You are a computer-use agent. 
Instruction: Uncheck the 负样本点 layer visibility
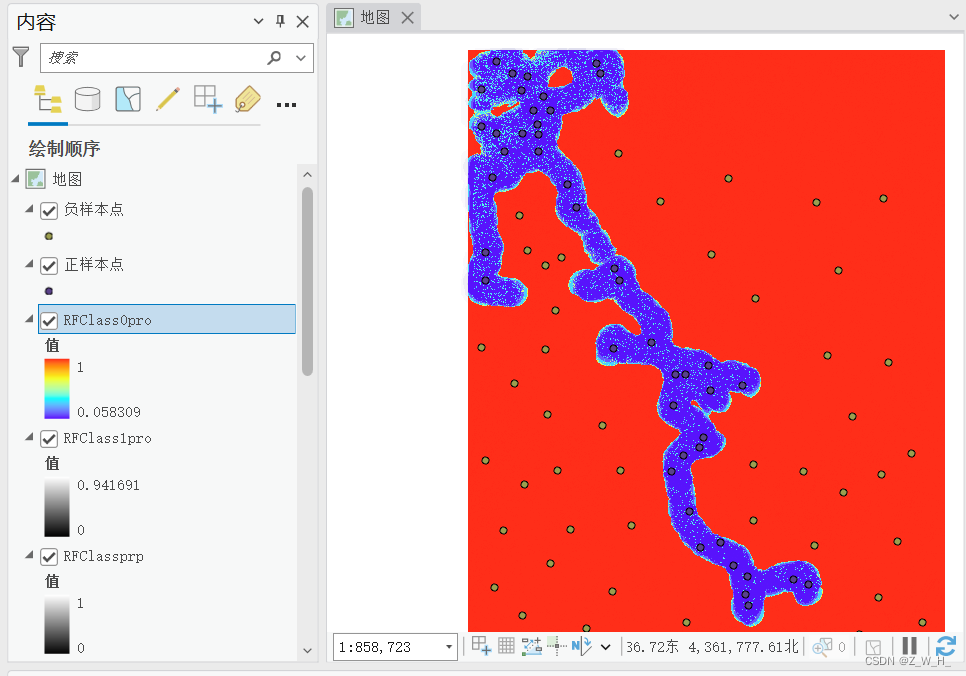tap(49, 211)
